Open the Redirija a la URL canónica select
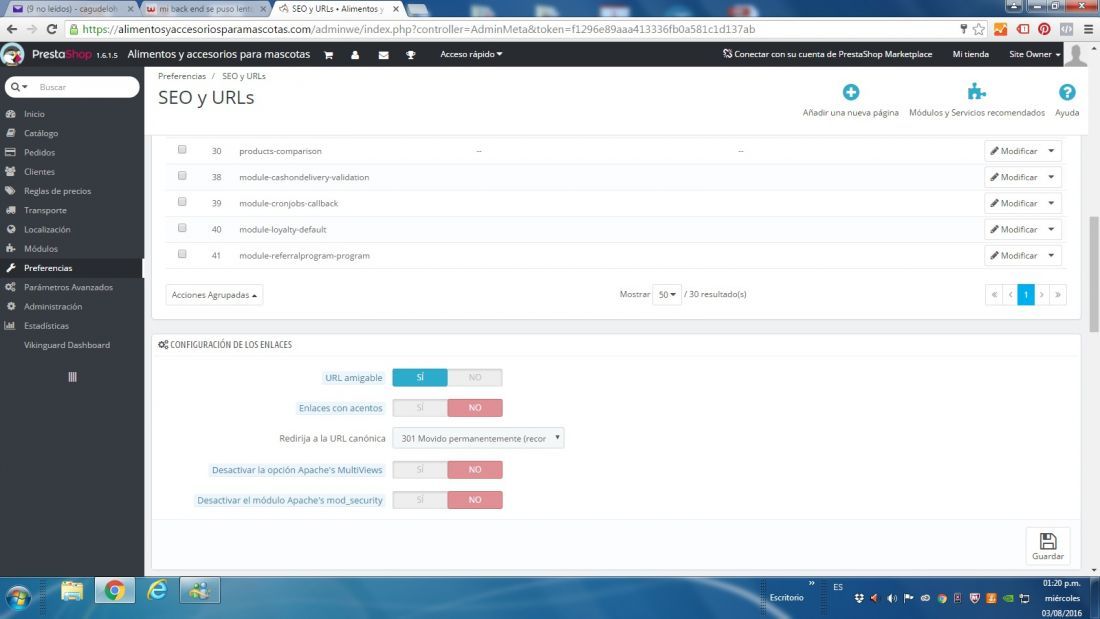 (478, 438)
